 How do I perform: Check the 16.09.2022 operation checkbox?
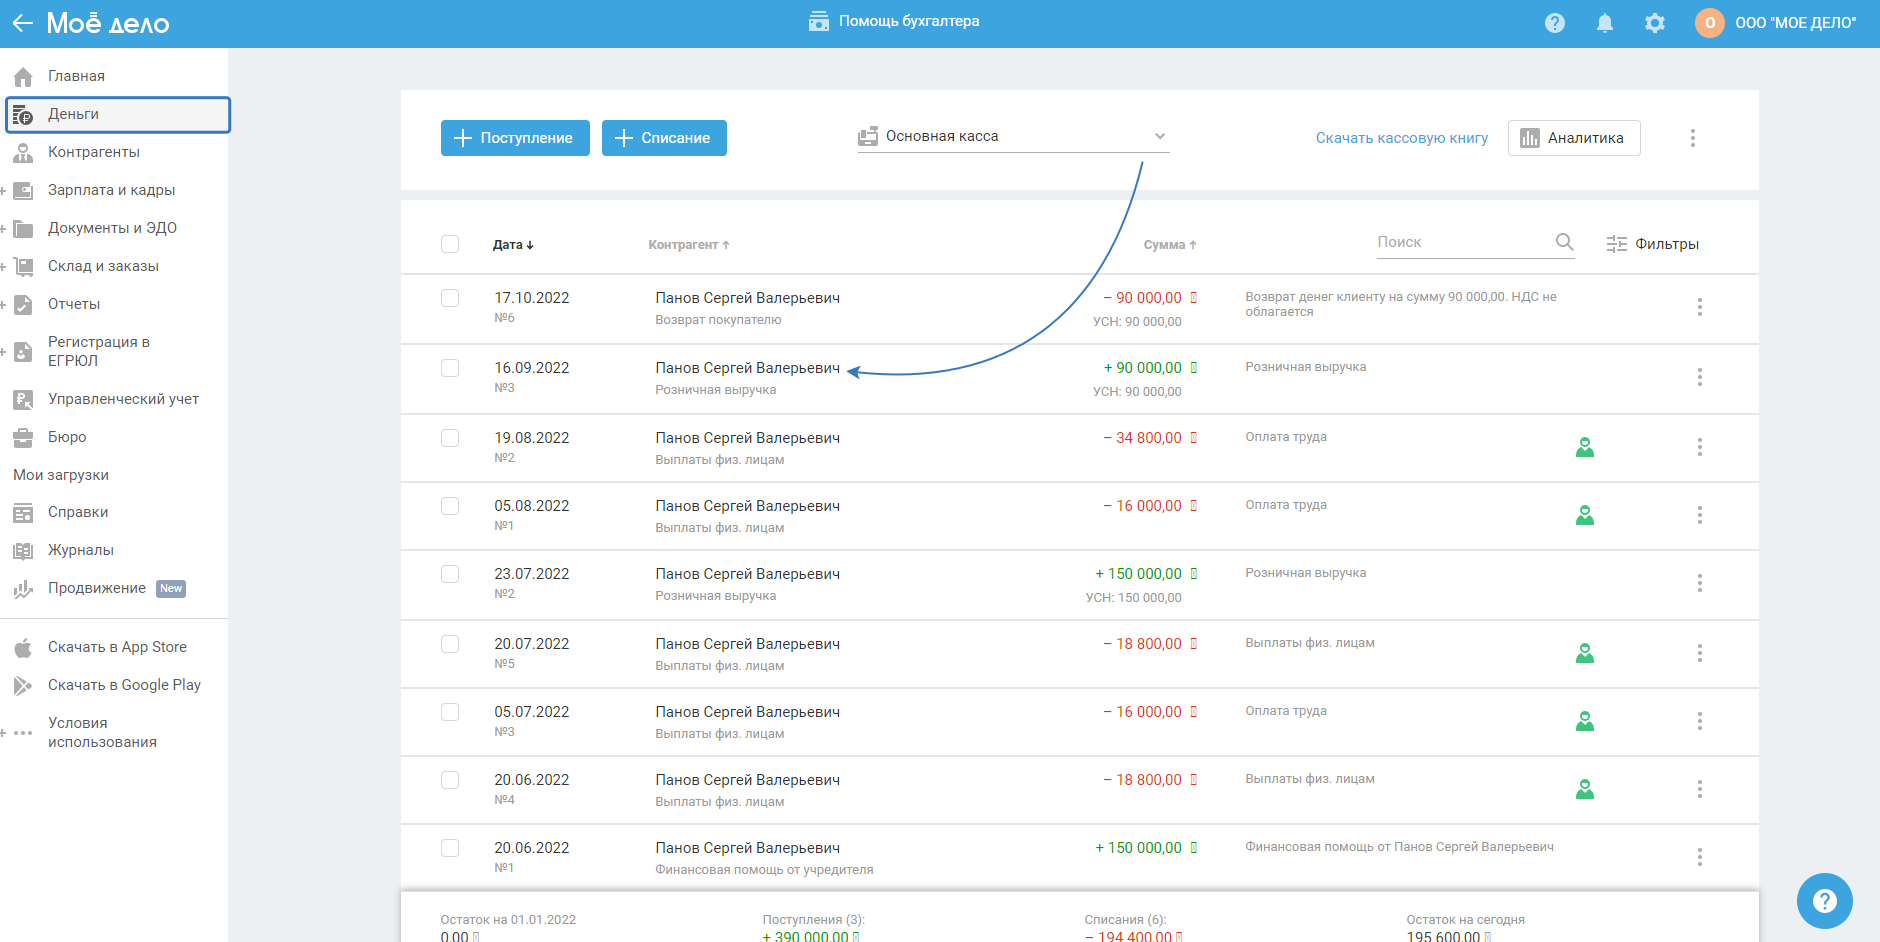pos(450,368)
